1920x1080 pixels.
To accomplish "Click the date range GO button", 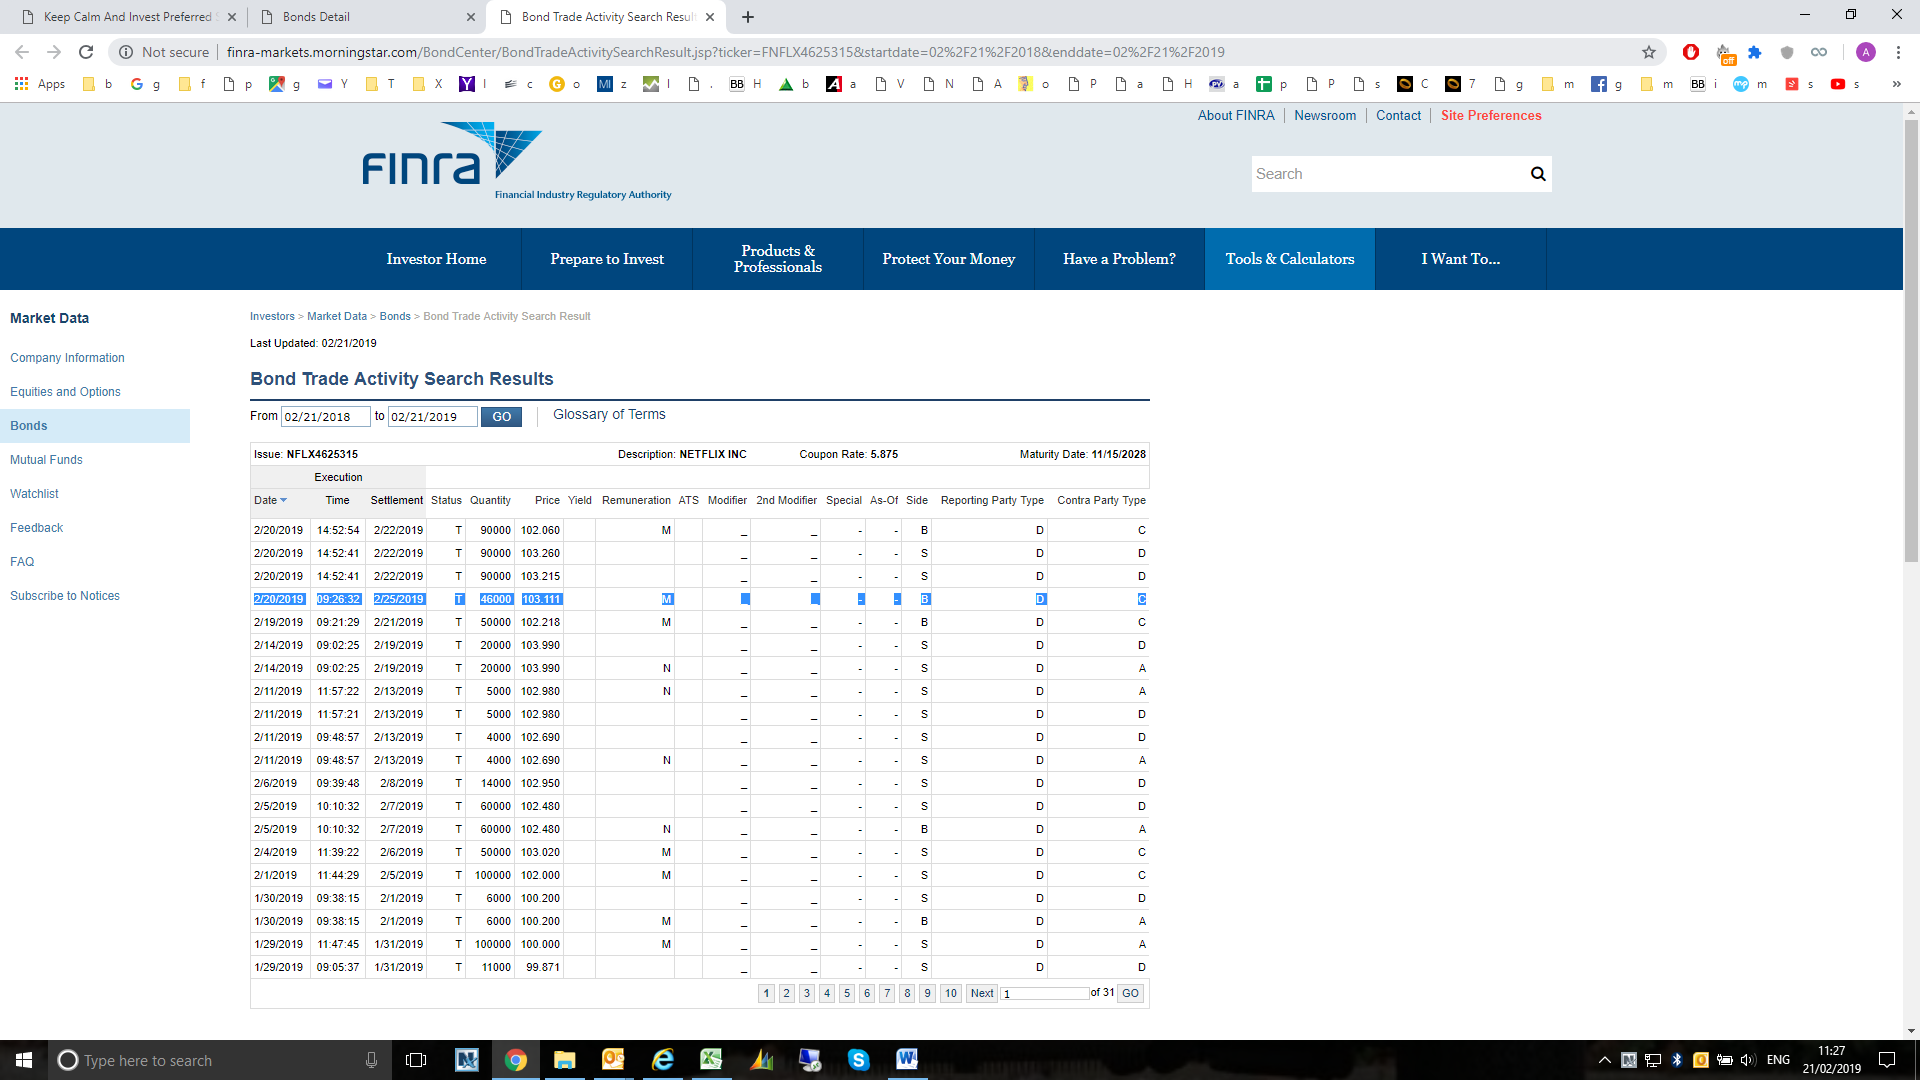I will pyautogui.click(x=501, y=417).
